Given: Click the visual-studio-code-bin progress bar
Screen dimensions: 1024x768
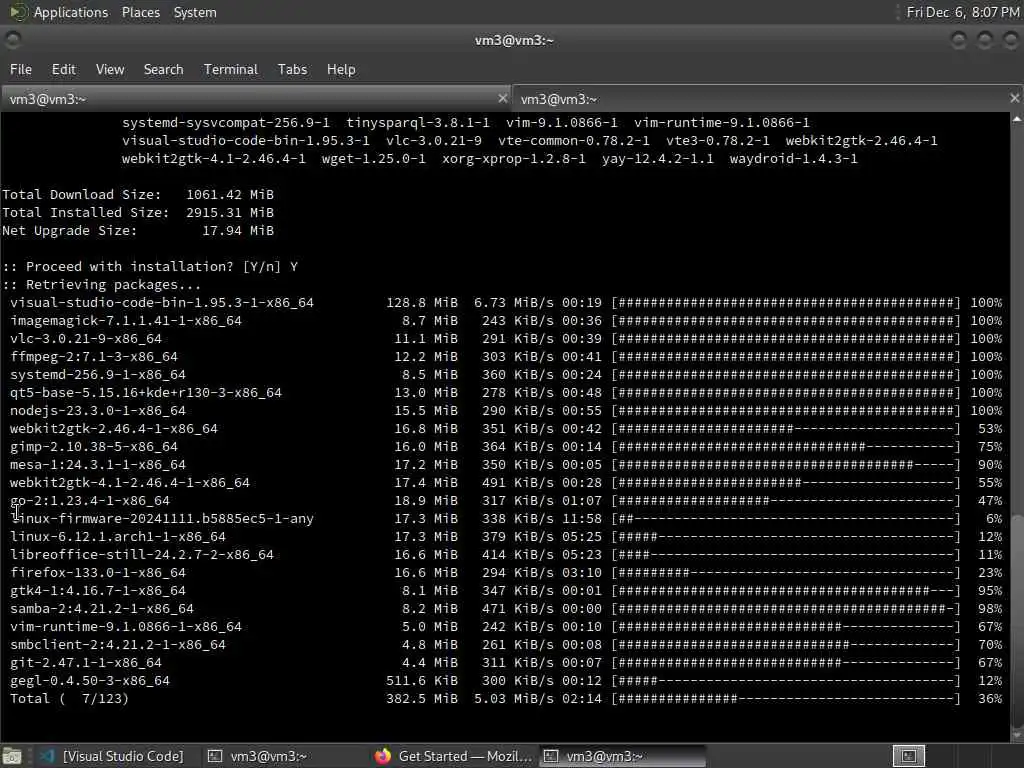Looking at the screenshot, I should pos(786,302).
